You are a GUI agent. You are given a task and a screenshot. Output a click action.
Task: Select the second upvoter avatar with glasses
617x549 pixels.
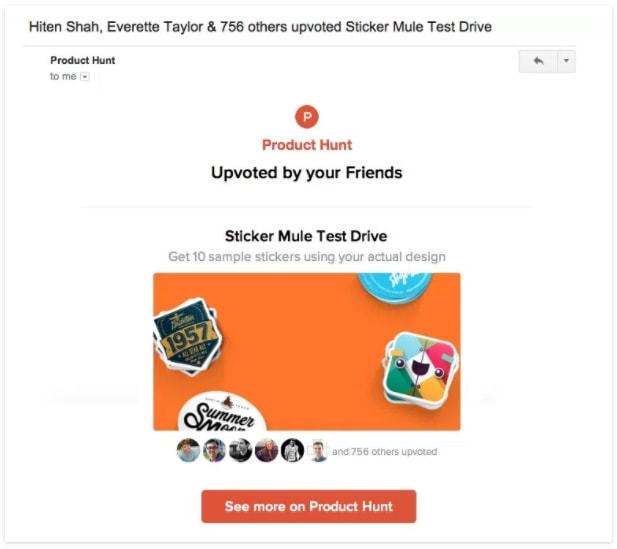214,450
